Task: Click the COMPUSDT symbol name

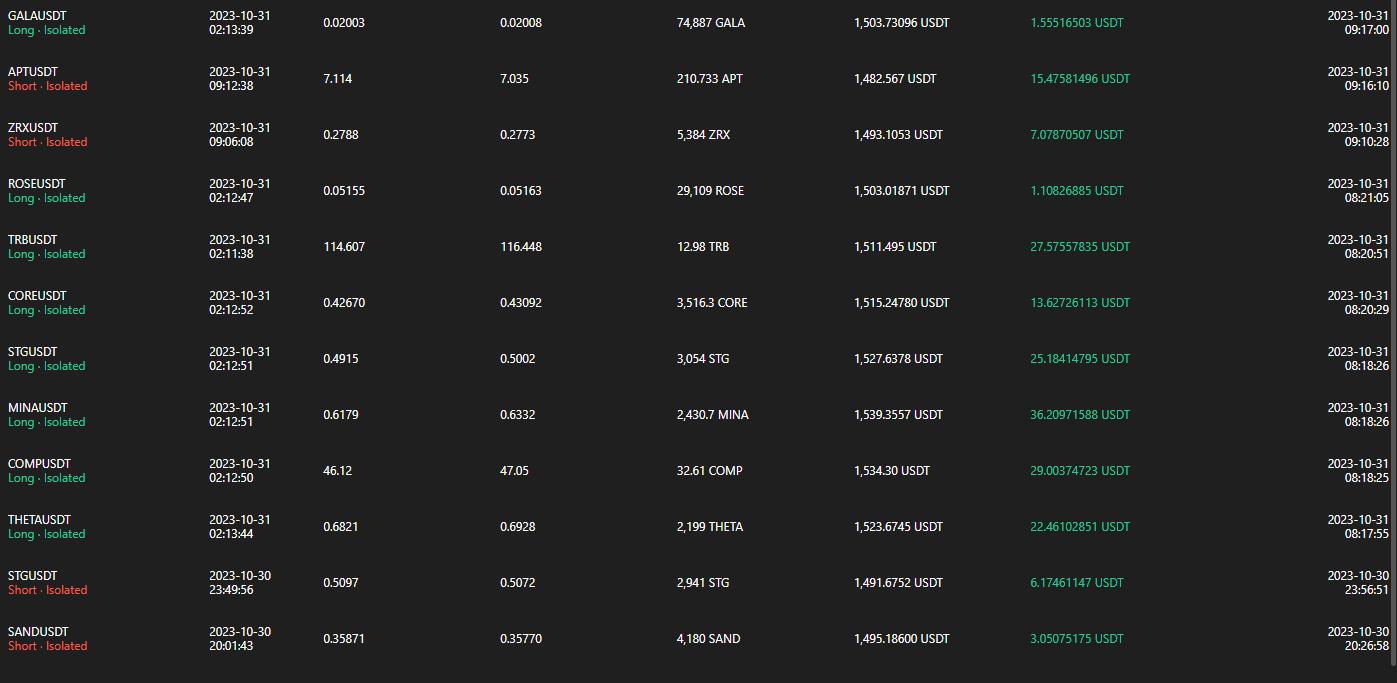Action: [39, 463]
